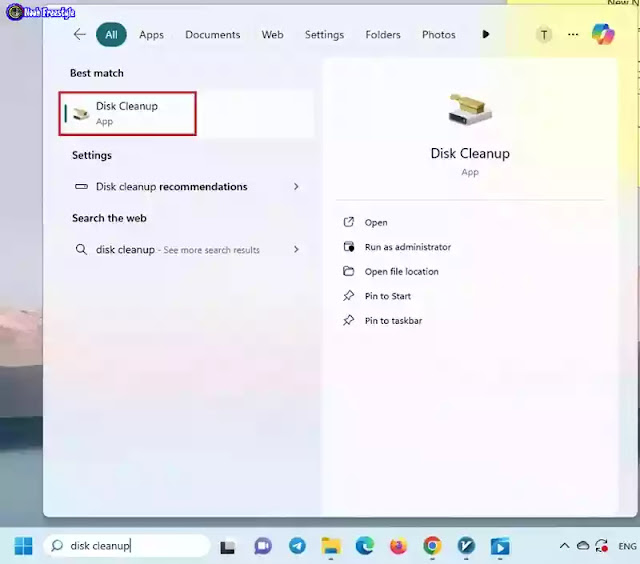The width and height of the screenshot is (640, 564).
Task: Launch Microsoft Edge from the taskbar
Action: pyautogui.click(x=364, y=546)
